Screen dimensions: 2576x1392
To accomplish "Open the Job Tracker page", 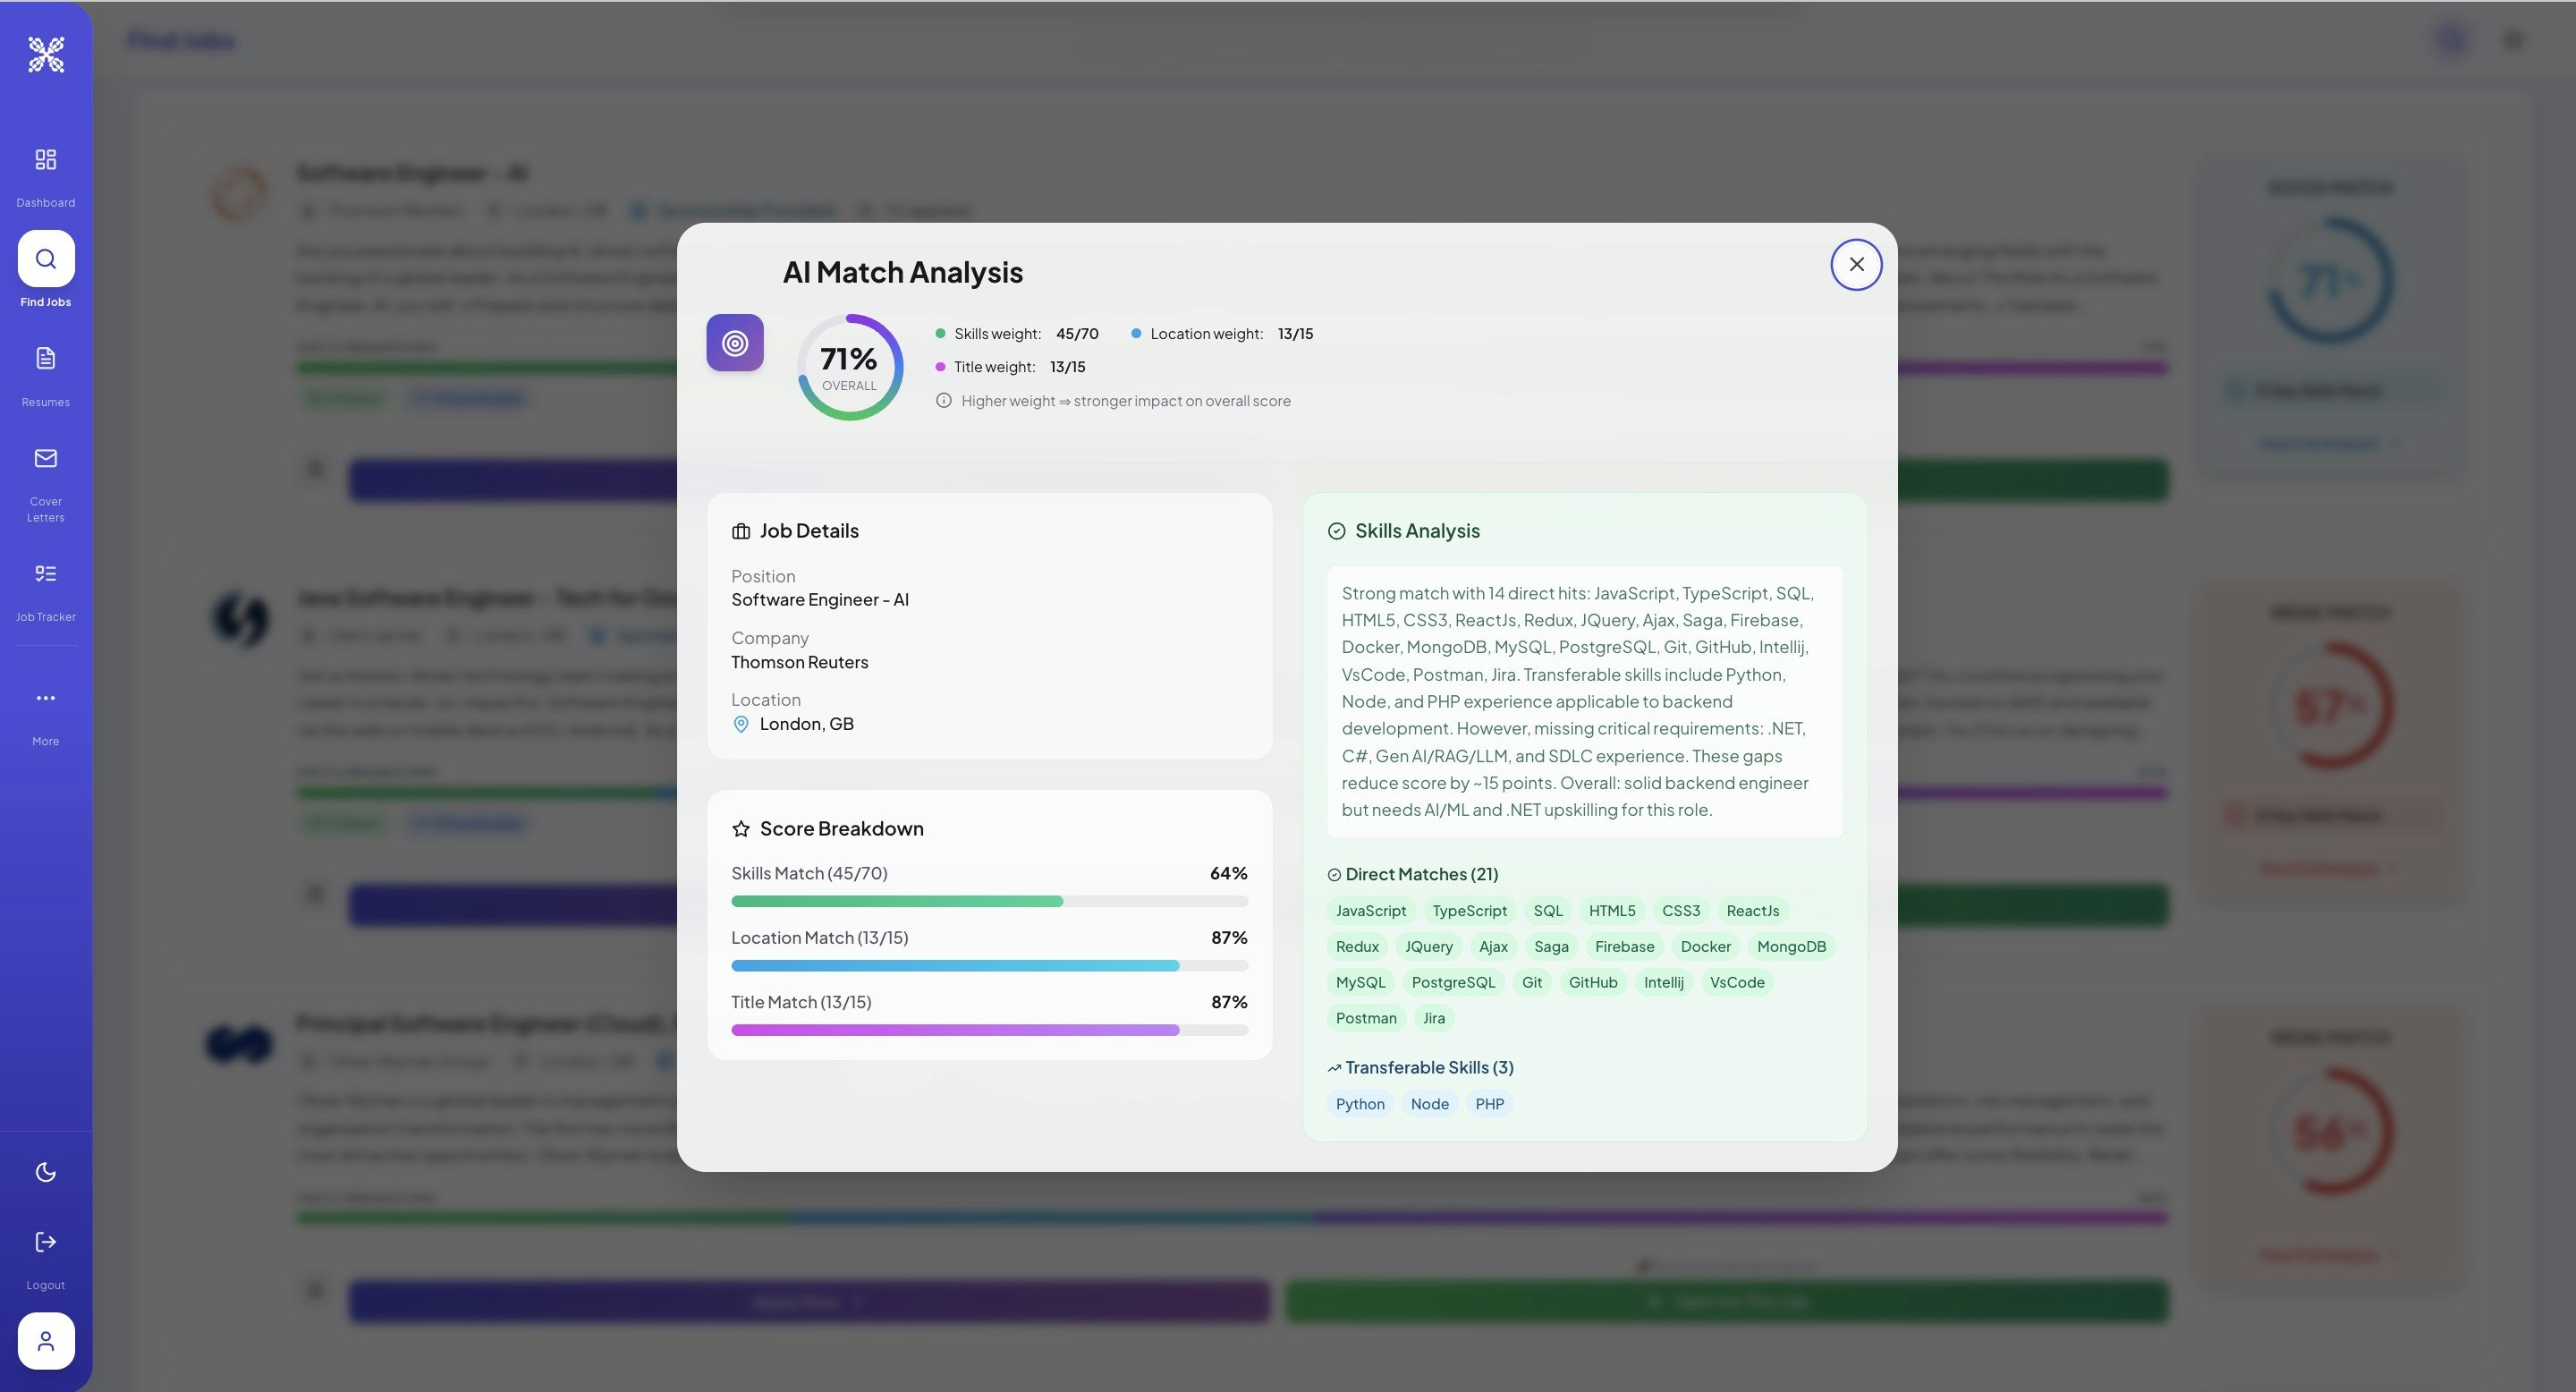I will pos(46,574).
